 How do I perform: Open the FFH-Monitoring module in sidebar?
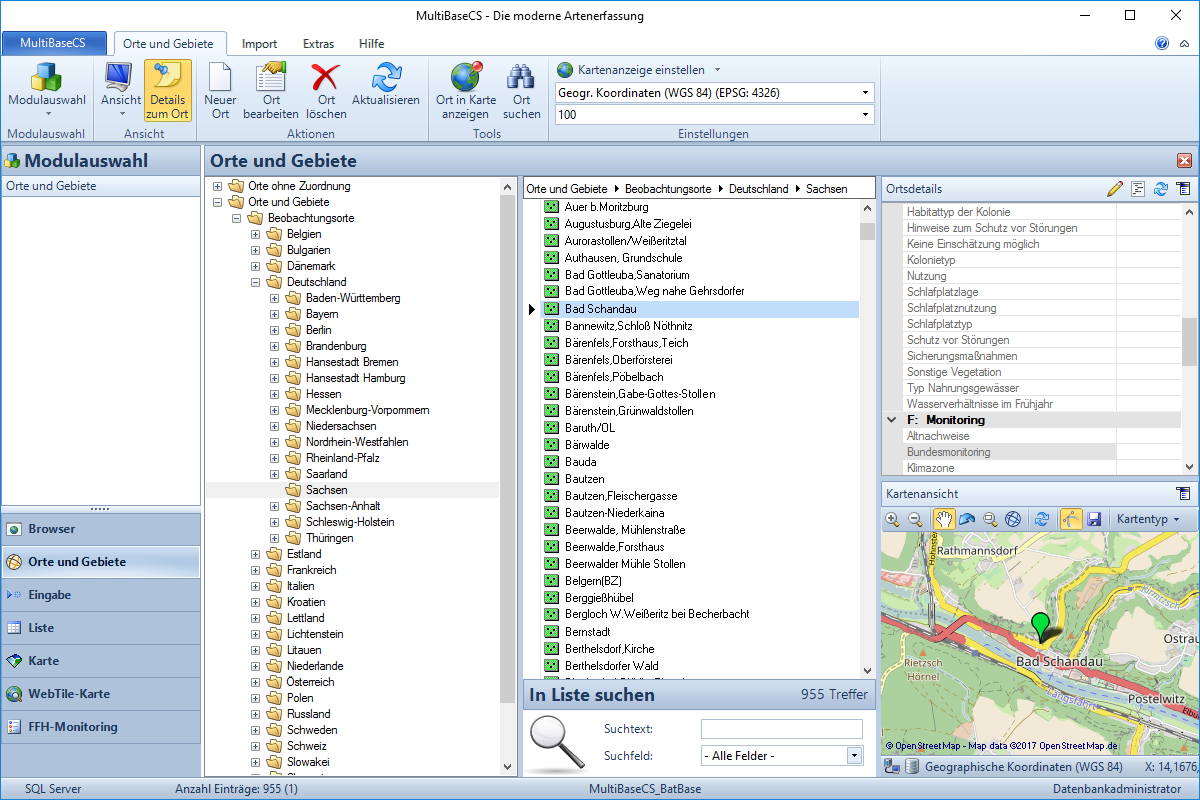tap(100, 727)
